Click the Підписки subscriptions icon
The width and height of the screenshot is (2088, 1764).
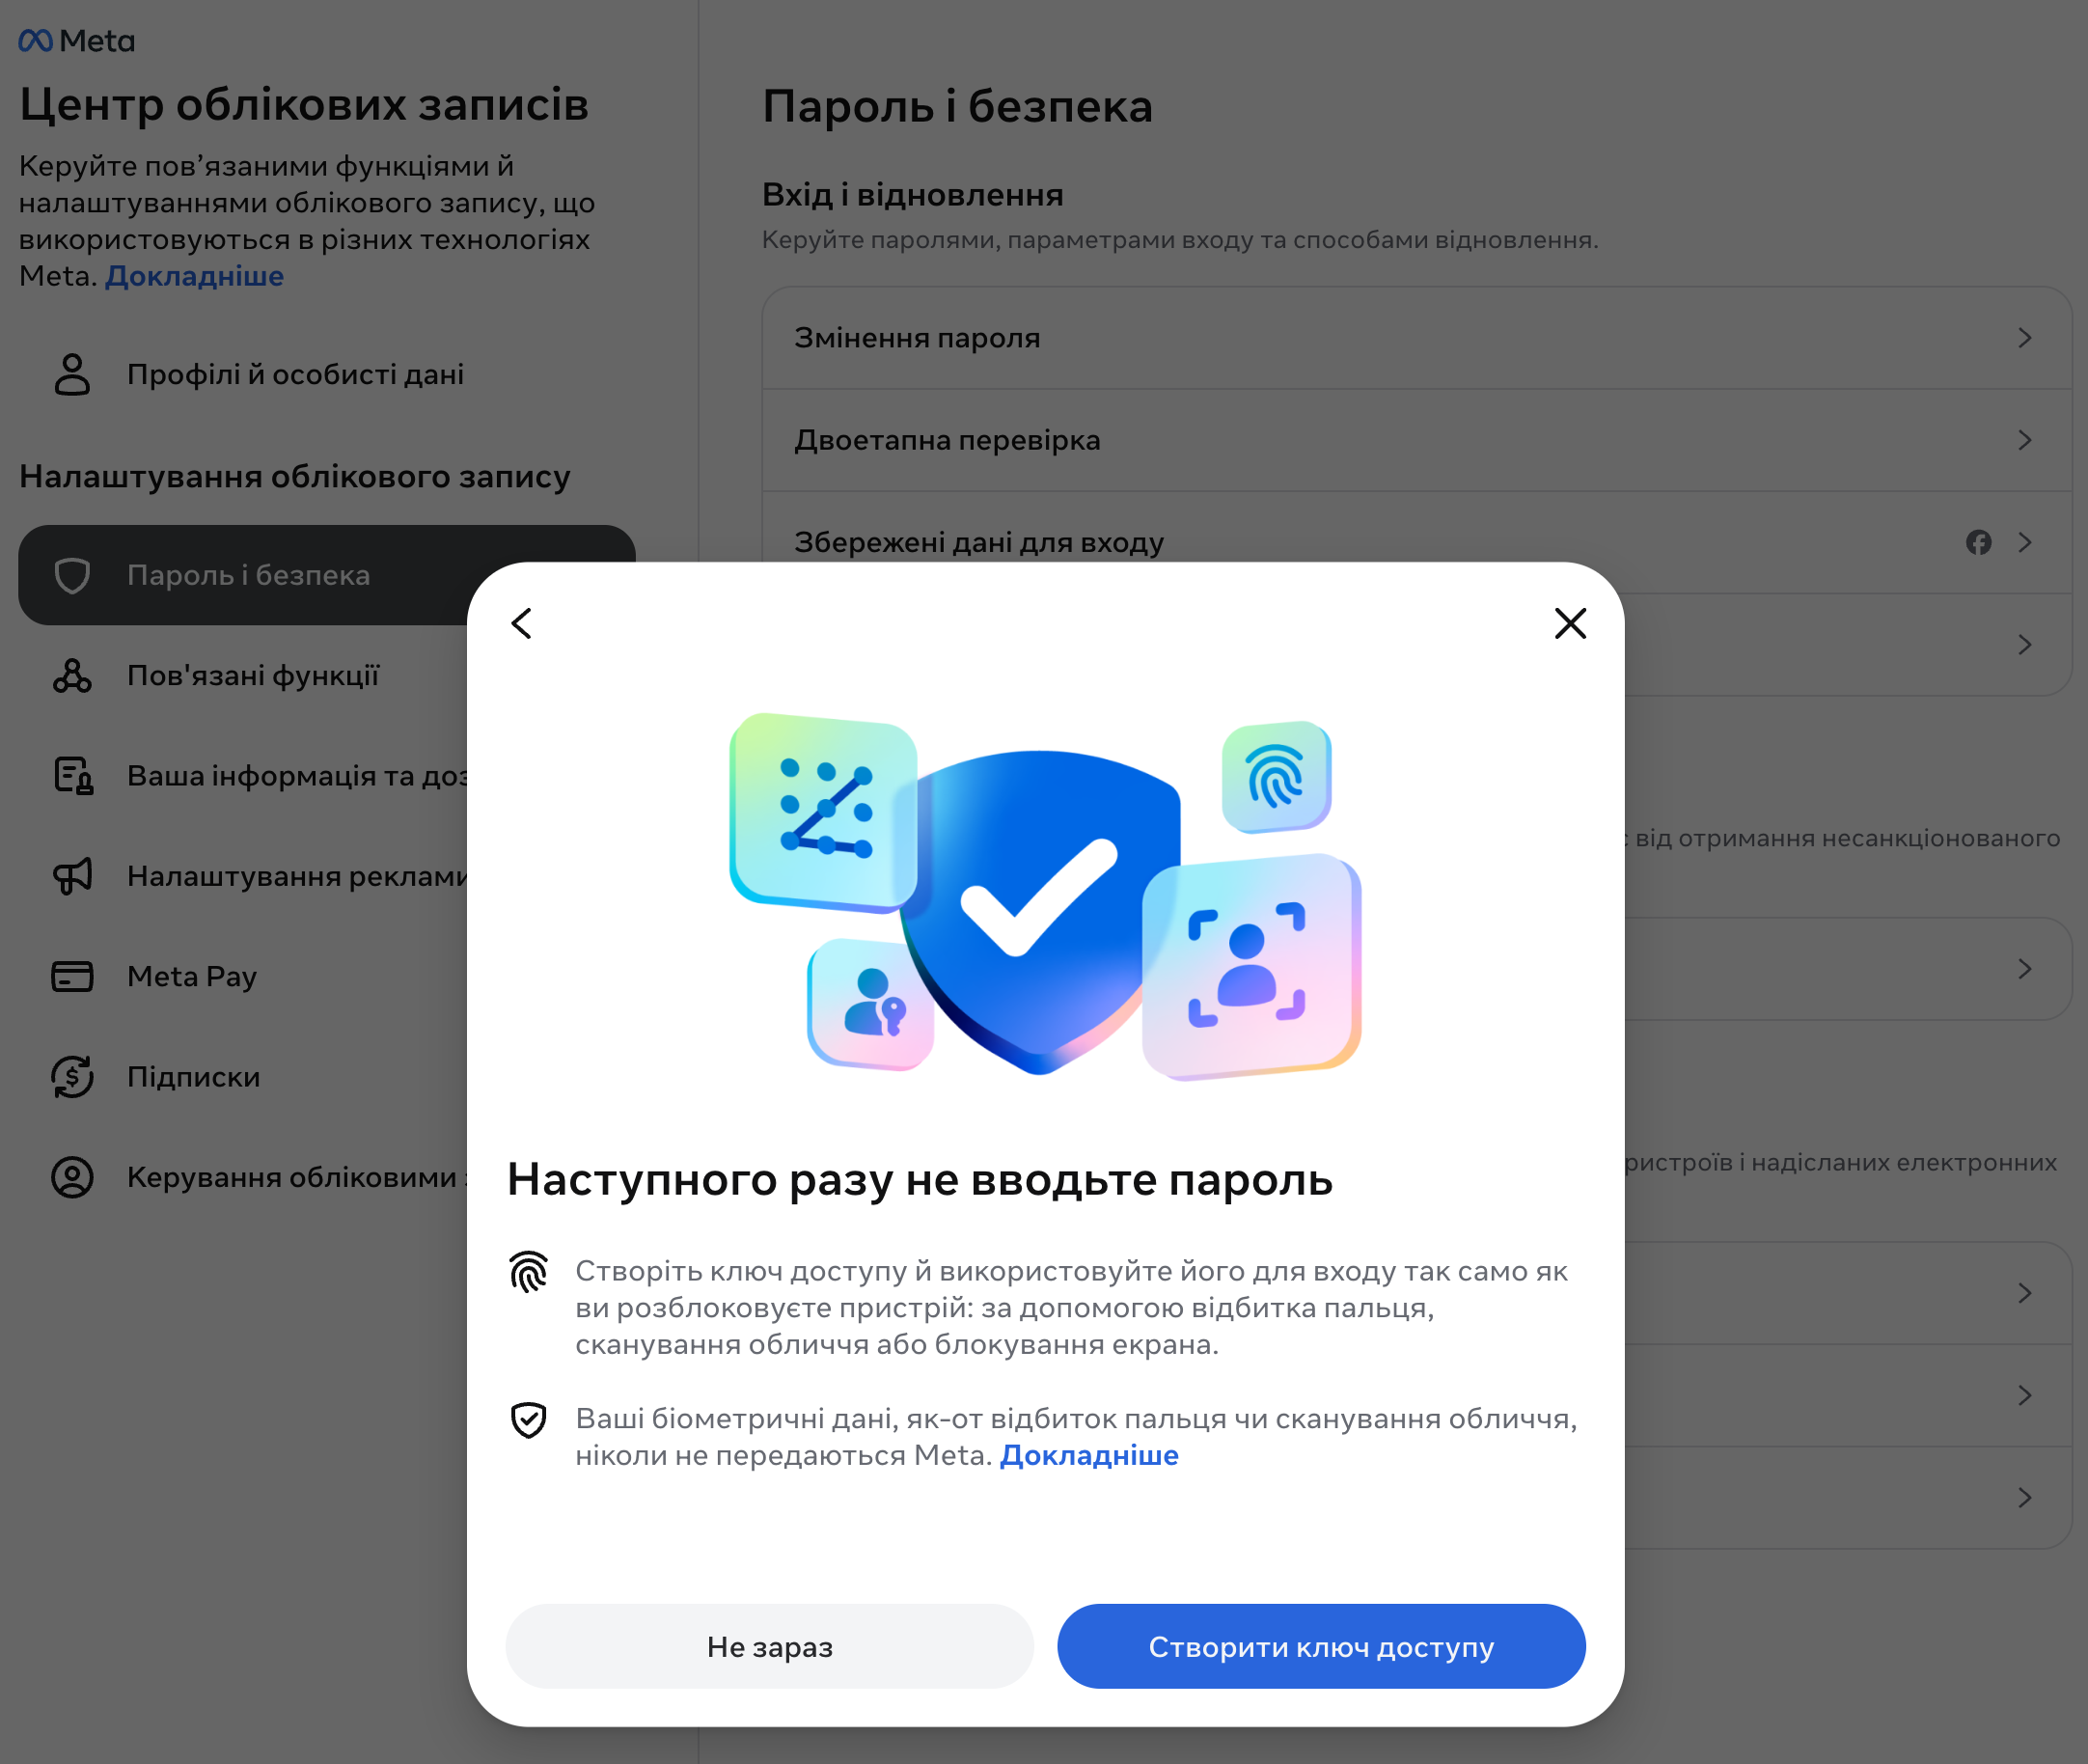(x=72, y=1077)
